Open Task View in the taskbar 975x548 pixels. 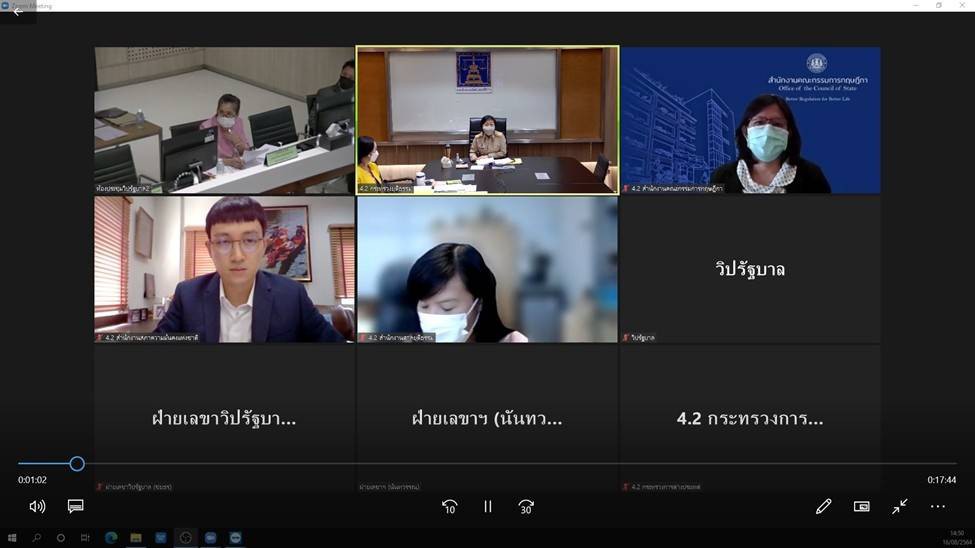click(86, 538)
